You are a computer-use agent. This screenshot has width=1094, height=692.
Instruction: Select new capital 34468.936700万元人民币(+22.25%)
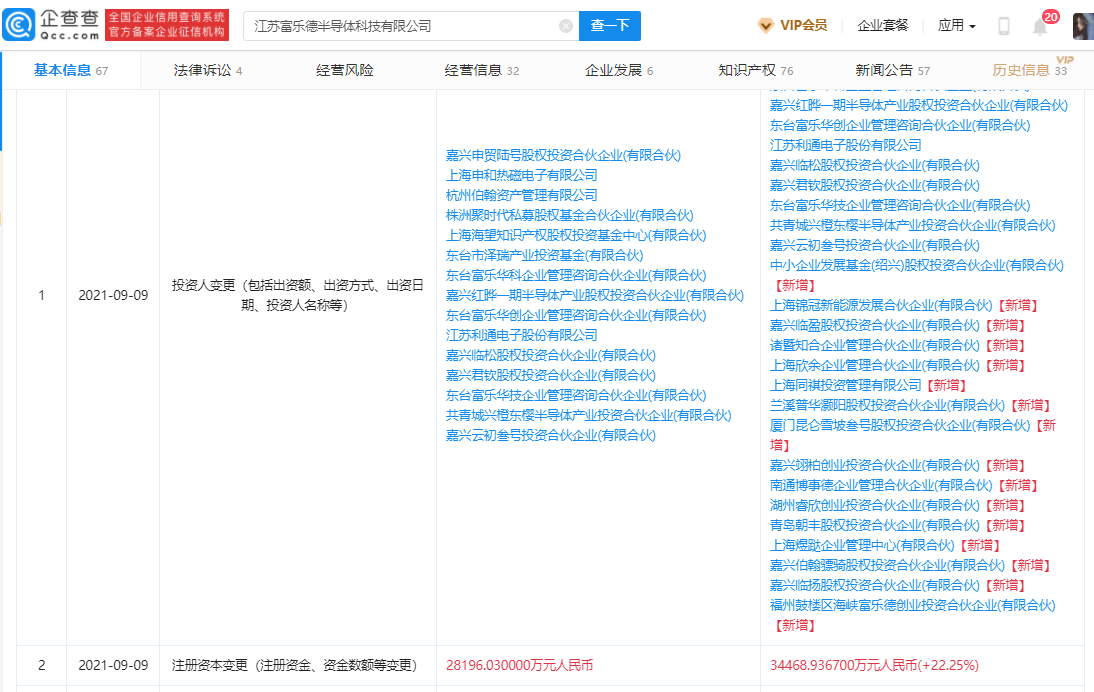pos(874,665)
